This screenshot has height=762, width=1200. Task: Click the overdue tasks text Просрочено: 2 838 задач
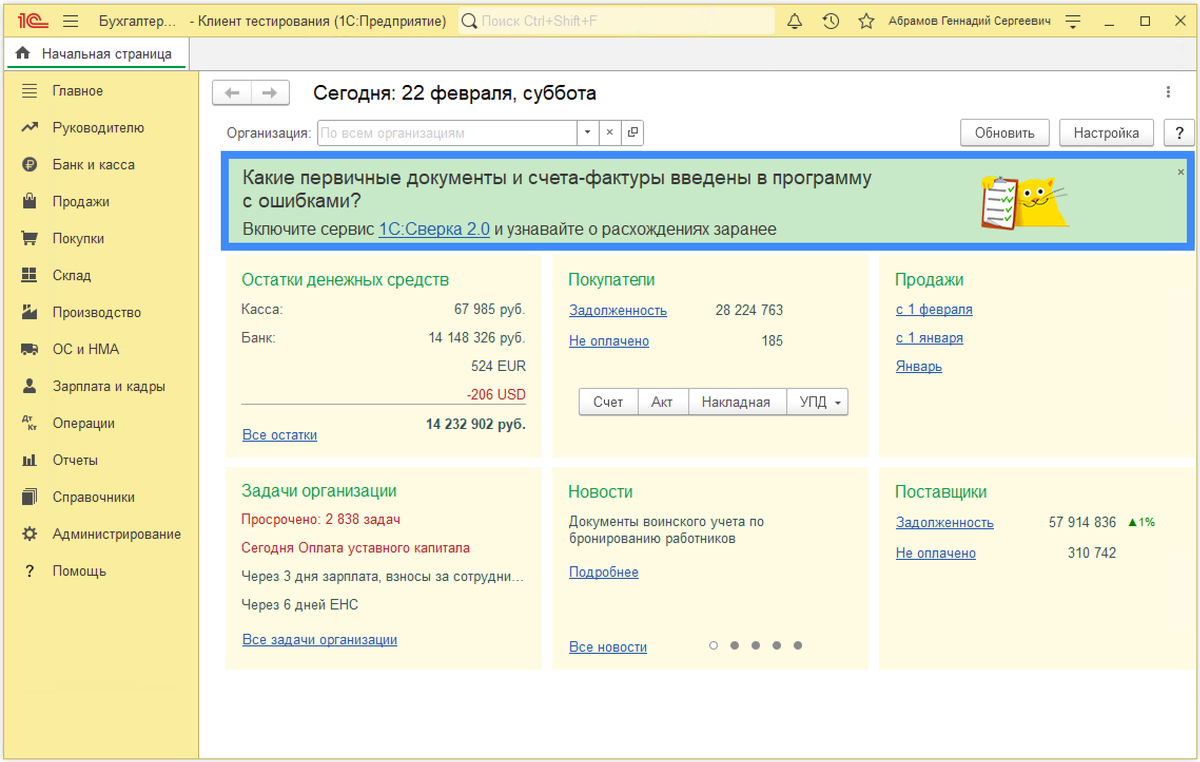pyautogui.click(x=321, y=519)
